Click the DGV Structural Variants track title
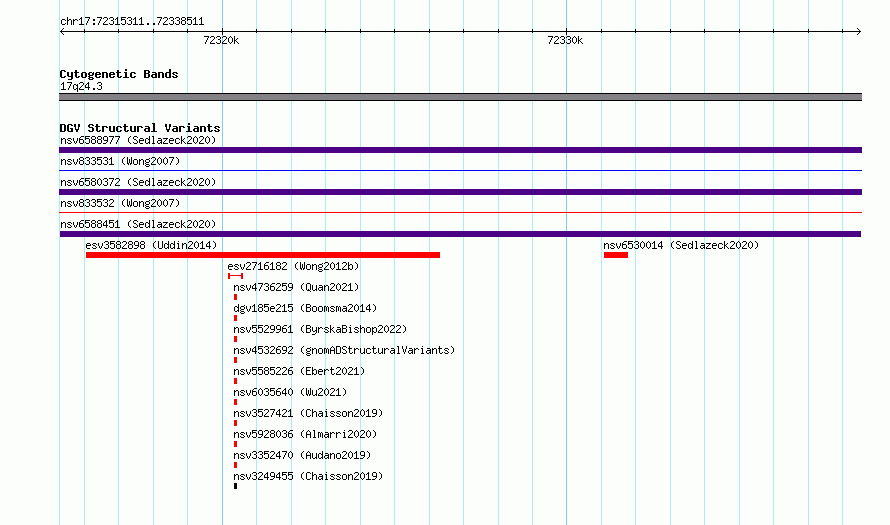 coord(140,128)
